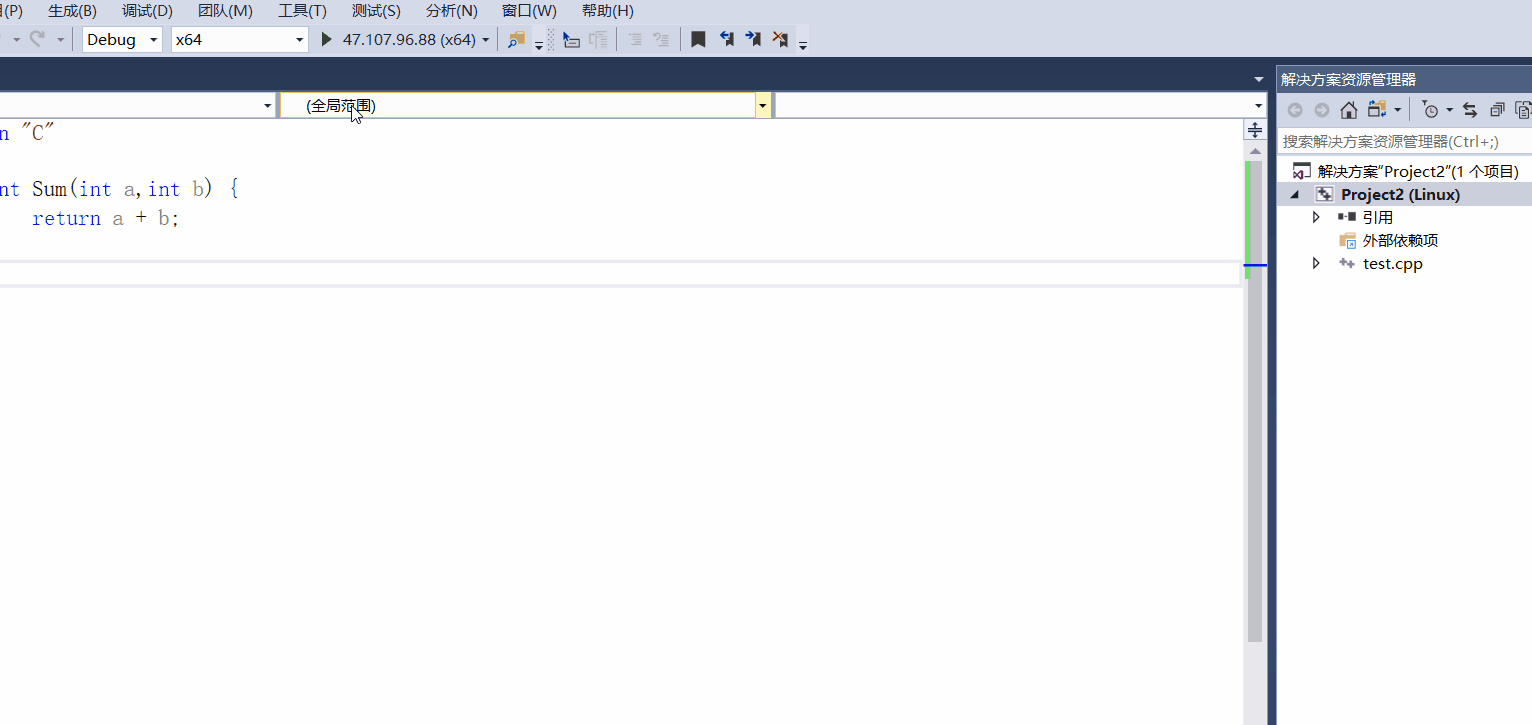Click the show all files icon
This screenshot has width=1532, height=725.
pos(1523,110)
